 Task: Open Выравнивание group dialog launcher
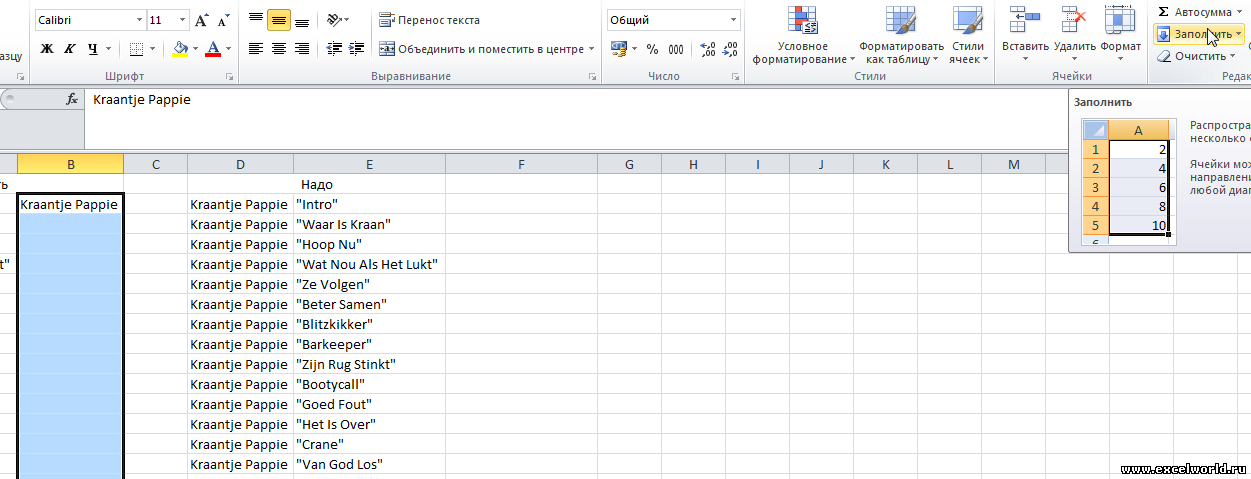[590, 76]
